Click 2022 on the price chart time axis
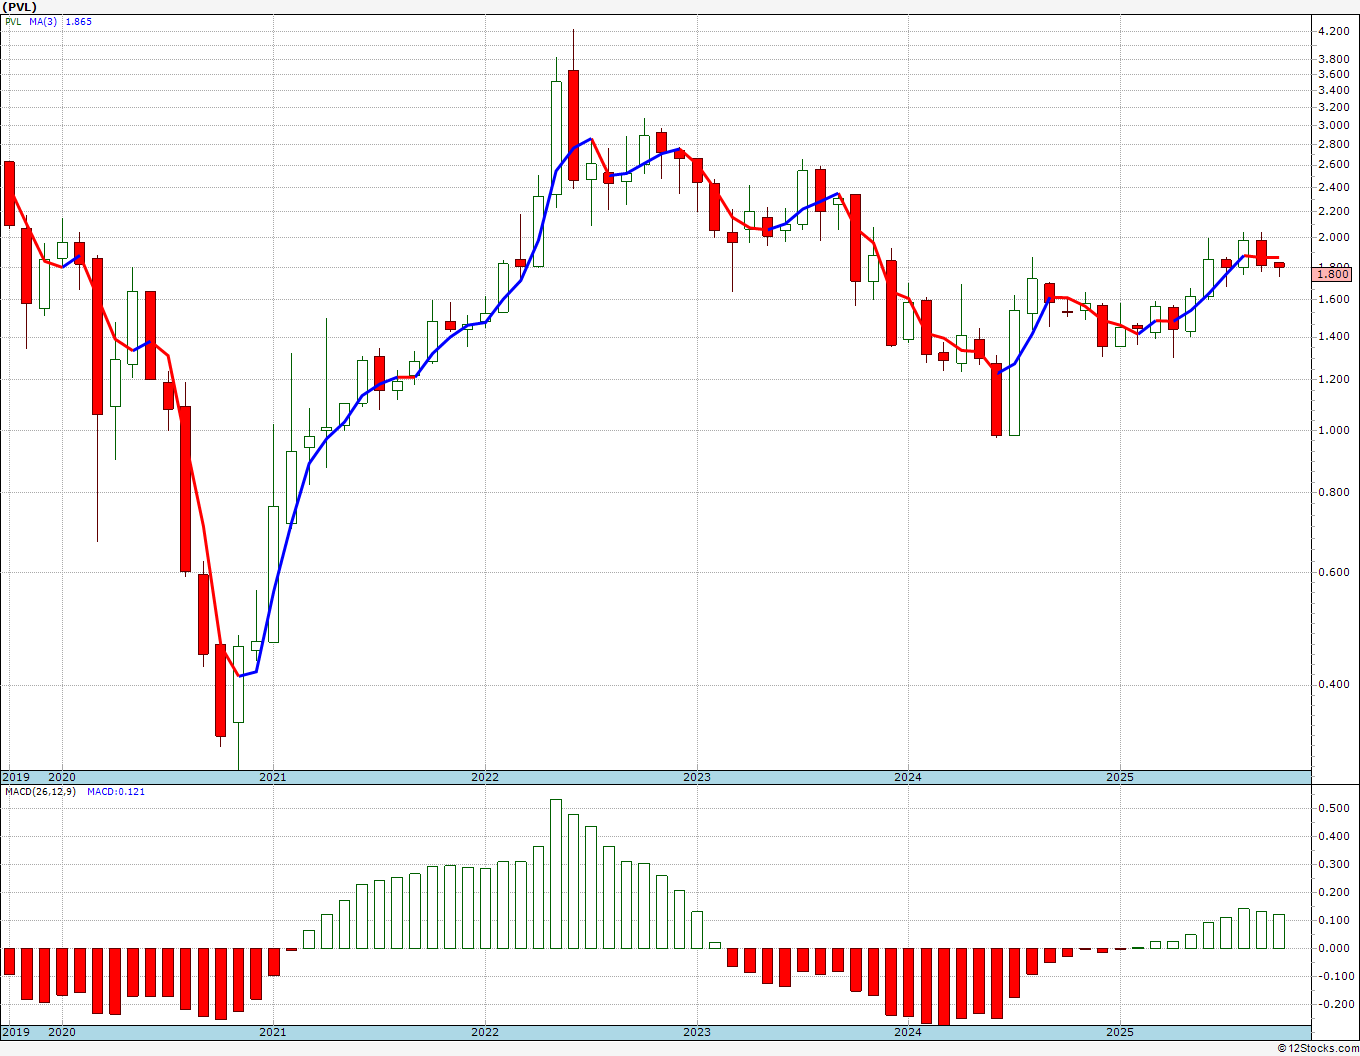The image size is (1360, 1056). pos(485,777)
